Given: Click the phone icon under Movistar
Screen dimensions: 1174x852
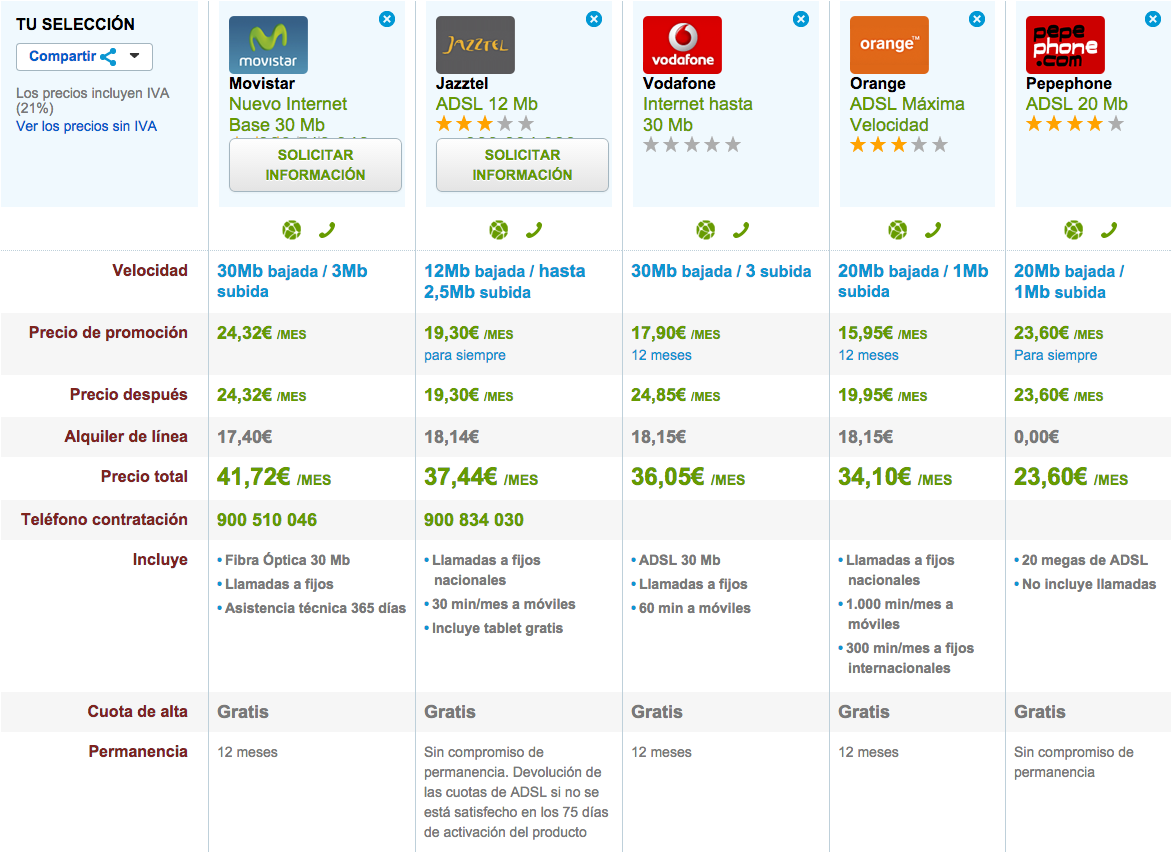Looking at the screenshot, I should pos(327,230).
